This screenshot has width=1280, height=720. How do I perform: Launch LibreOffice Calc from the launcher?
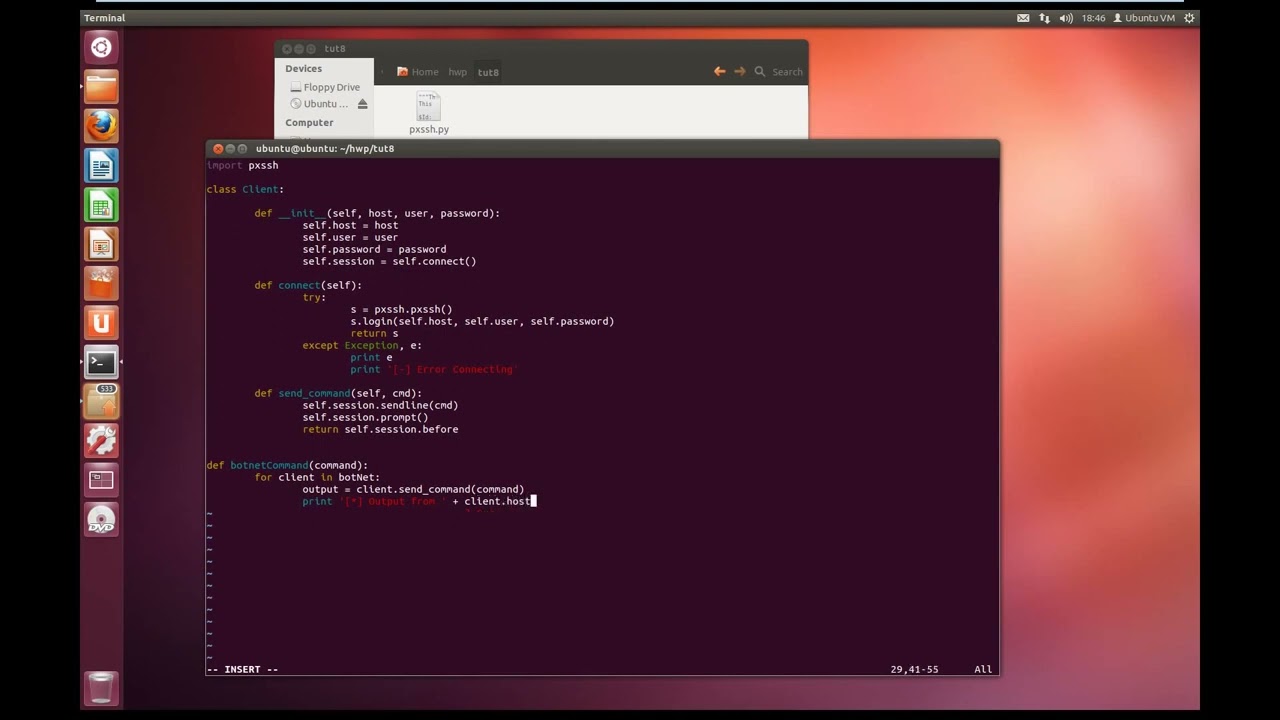click(x=101, y=205)
